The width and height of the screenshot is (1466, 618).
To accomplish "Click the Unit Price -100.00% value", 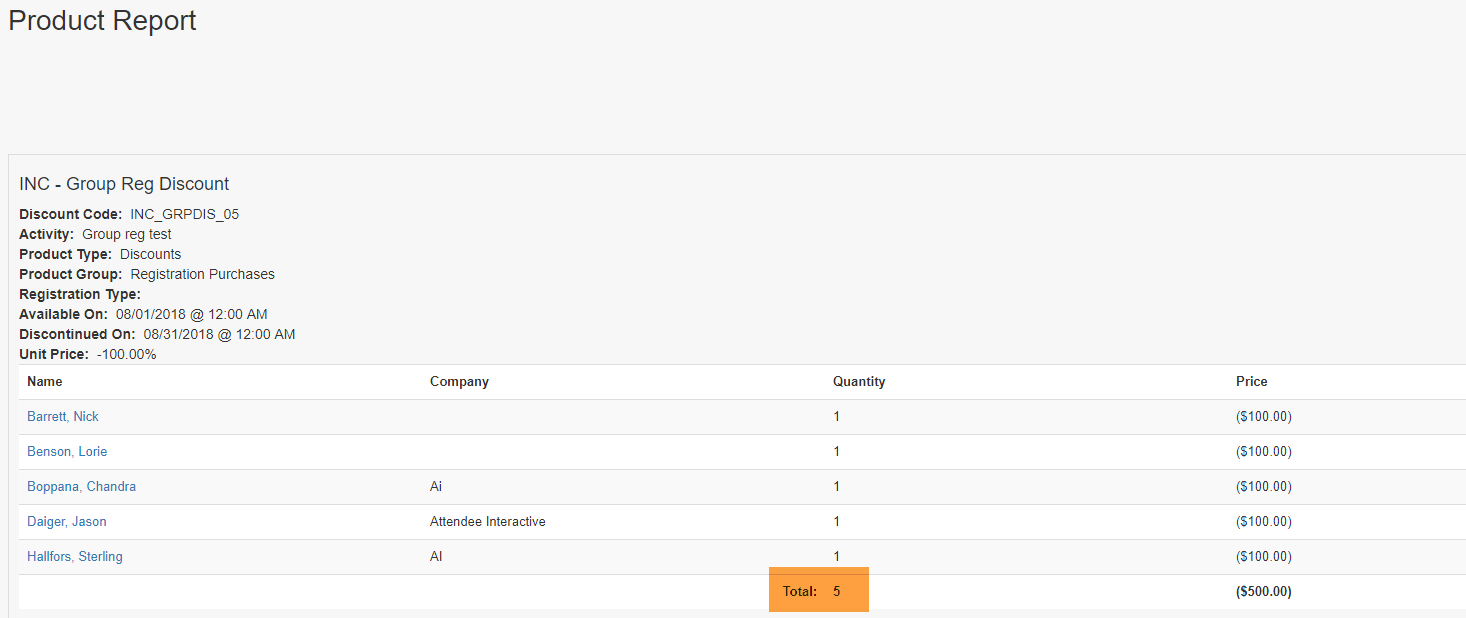I will (x=126, y=354).
